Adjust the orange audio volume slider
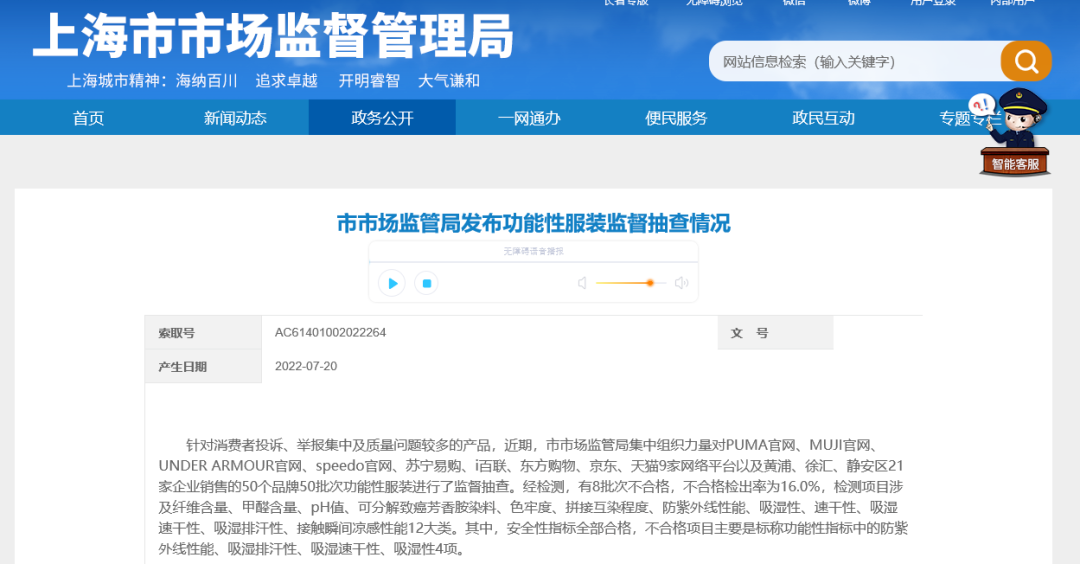Image resolution: width=1080 pixels, height=564 pixels. [649, 284]
